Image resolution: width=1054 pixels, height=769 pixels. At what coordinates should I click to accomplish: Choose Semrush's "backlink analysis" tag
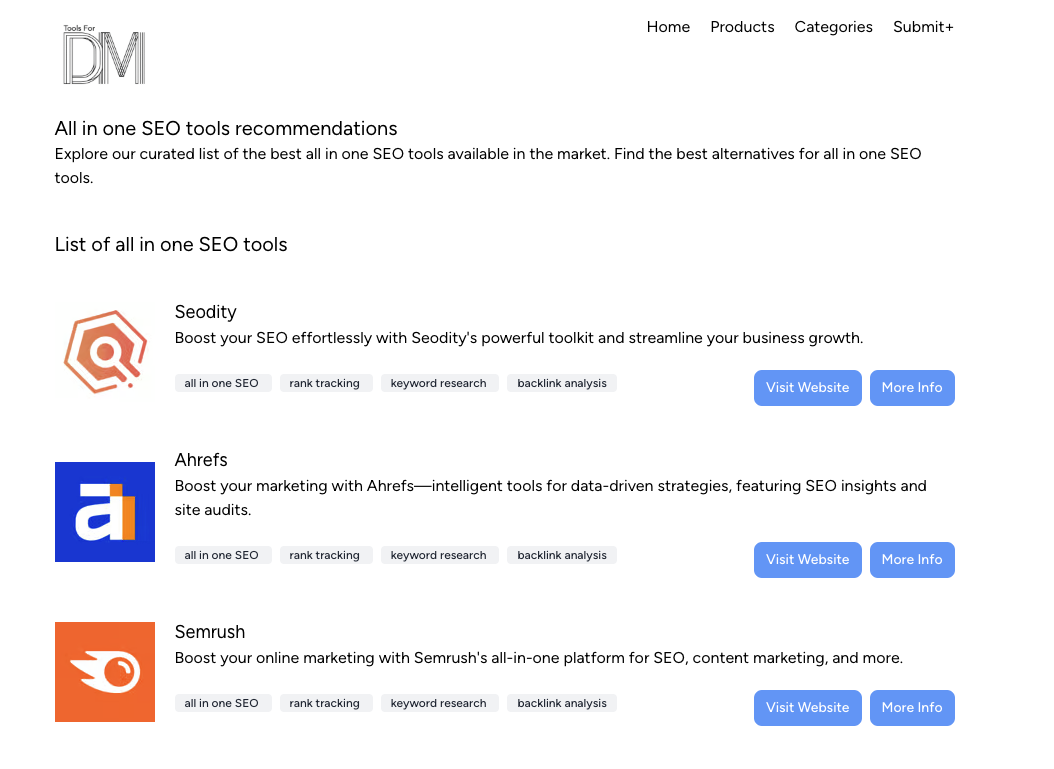(562, 703)
